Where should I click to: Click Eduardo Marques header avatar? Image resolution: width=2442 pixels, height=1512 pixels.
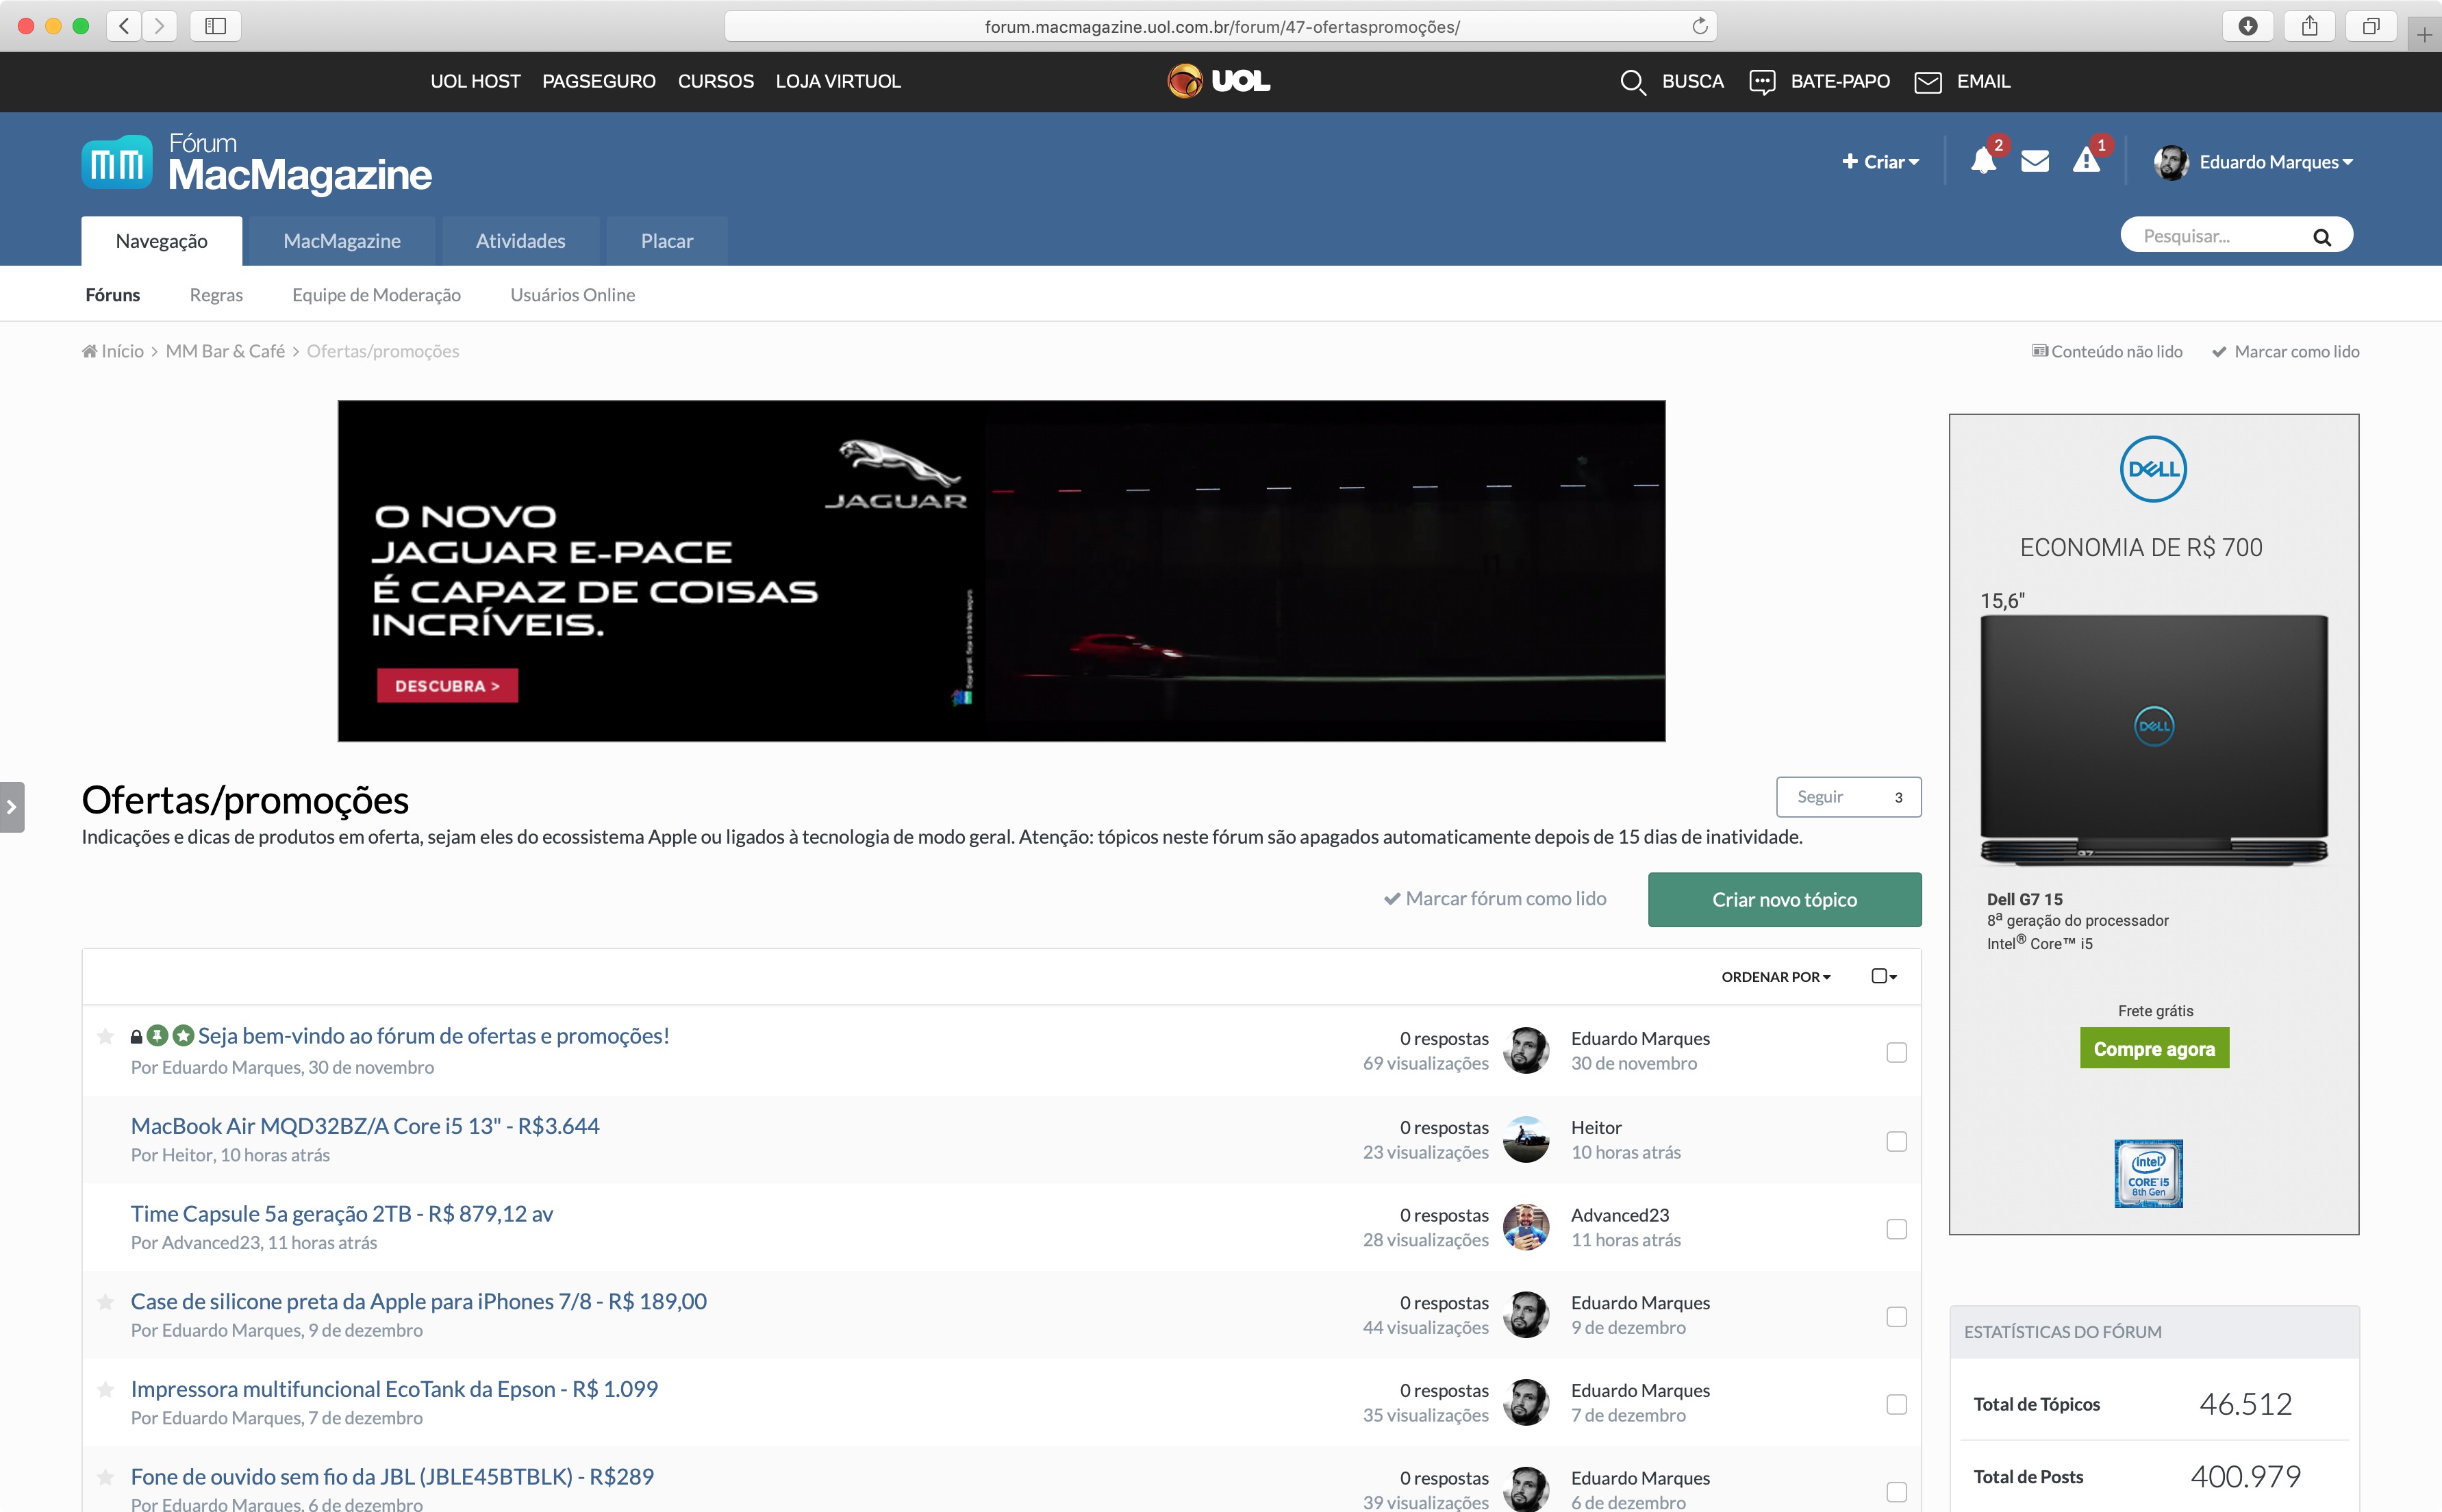tap(2171, 162)
